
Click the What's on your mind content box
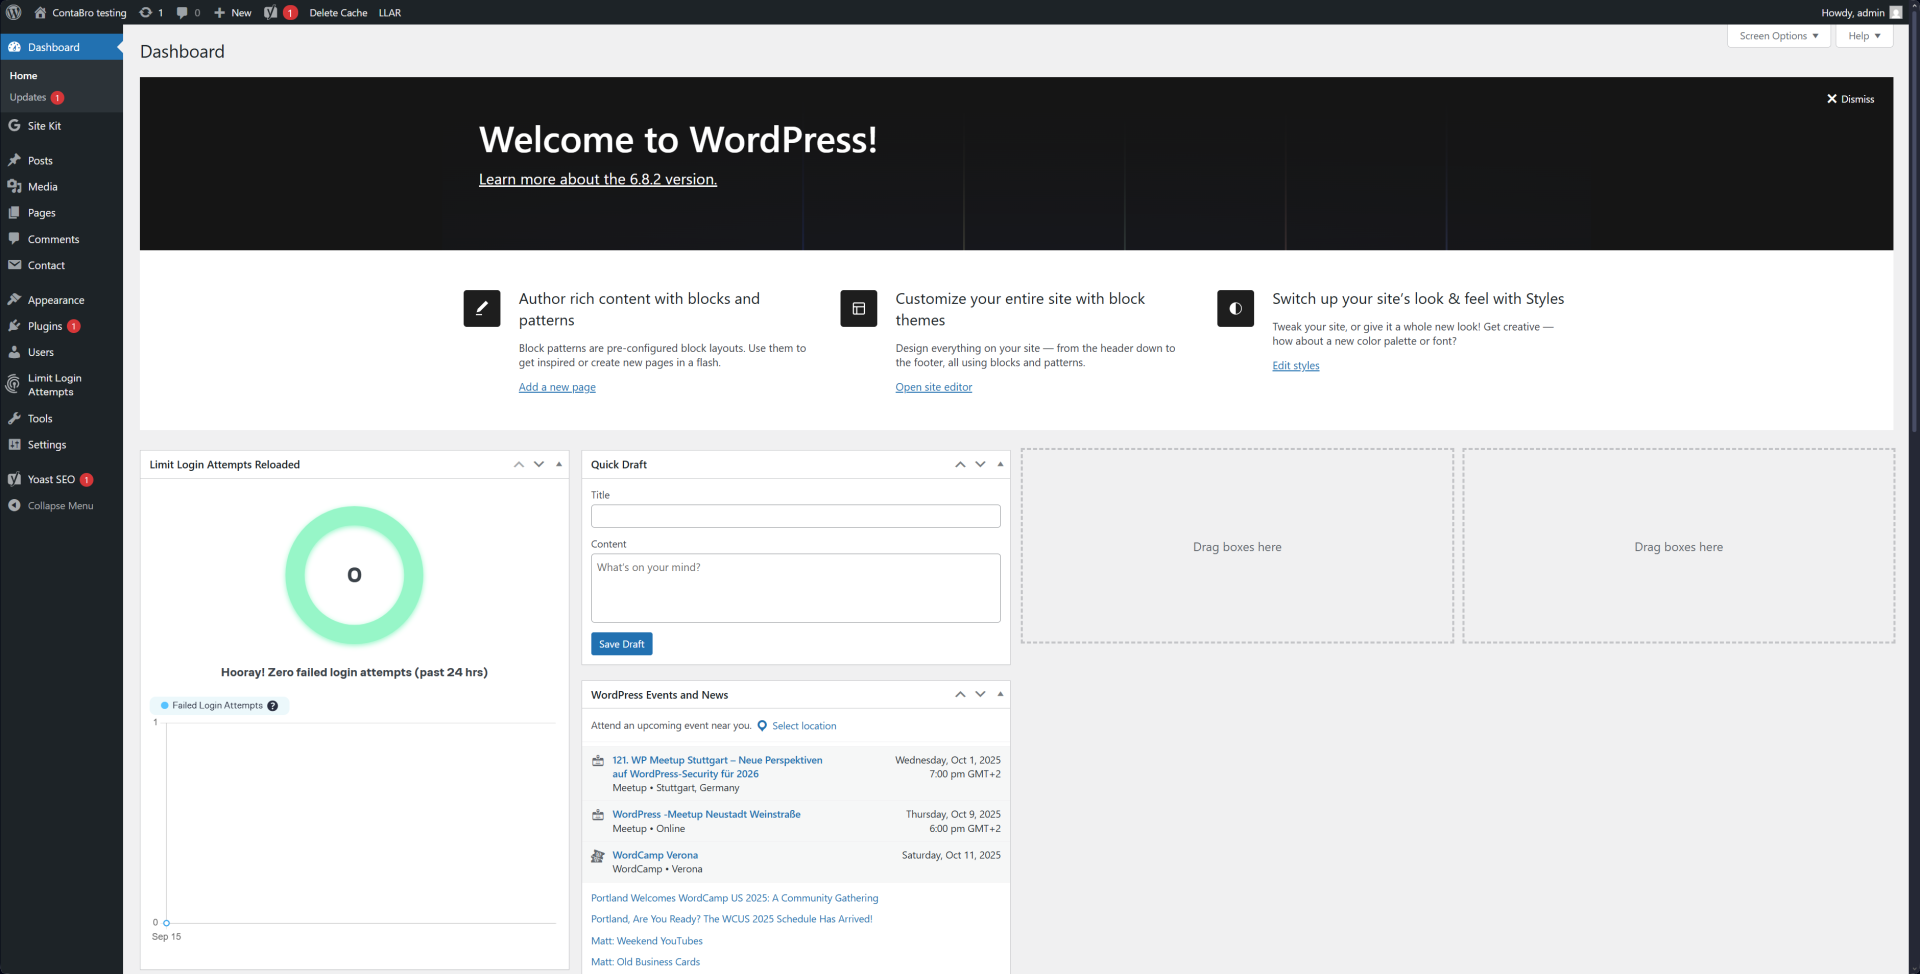[x=796, y=588]
